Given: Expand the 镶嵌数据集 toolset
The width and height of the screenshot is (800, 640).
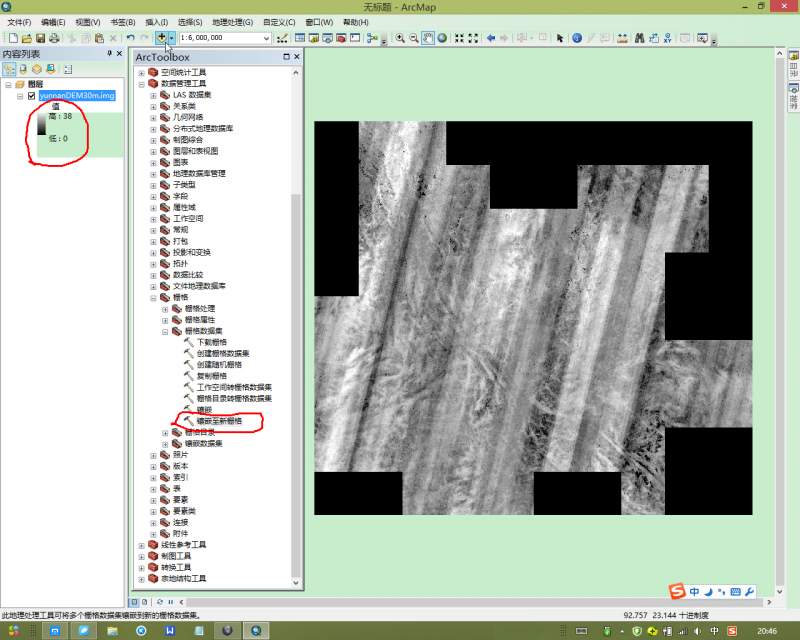Looking at the screenshot, I should (x=165, y=444).
